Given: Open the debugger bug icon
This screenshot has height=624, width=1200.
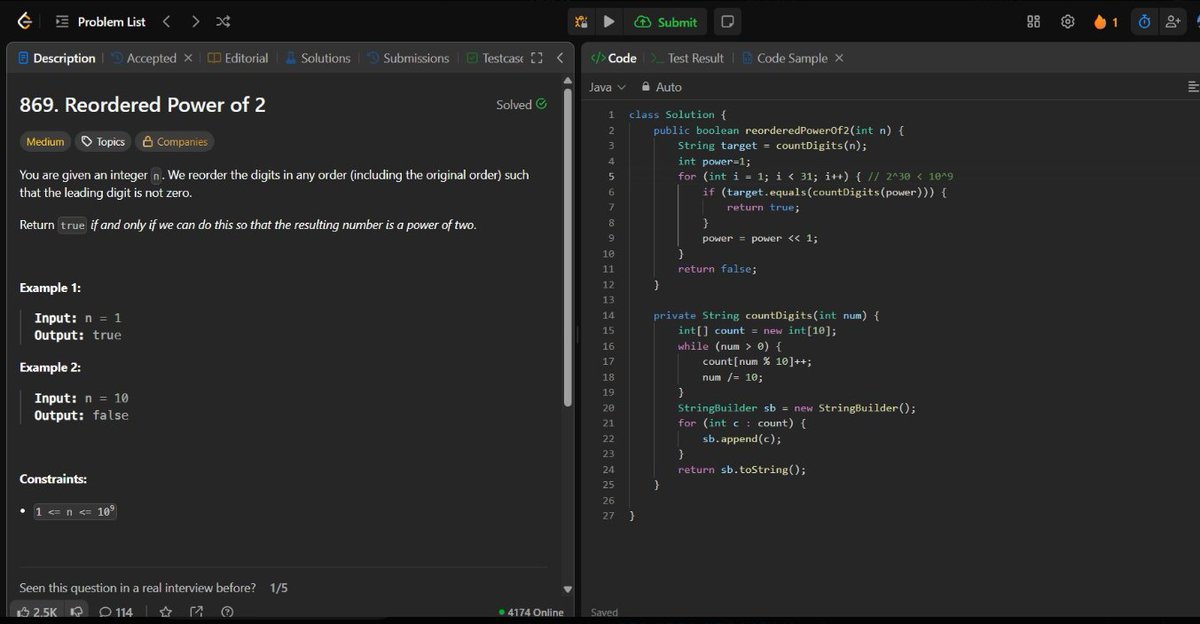Looking at the screenshot, I should 582,21.
